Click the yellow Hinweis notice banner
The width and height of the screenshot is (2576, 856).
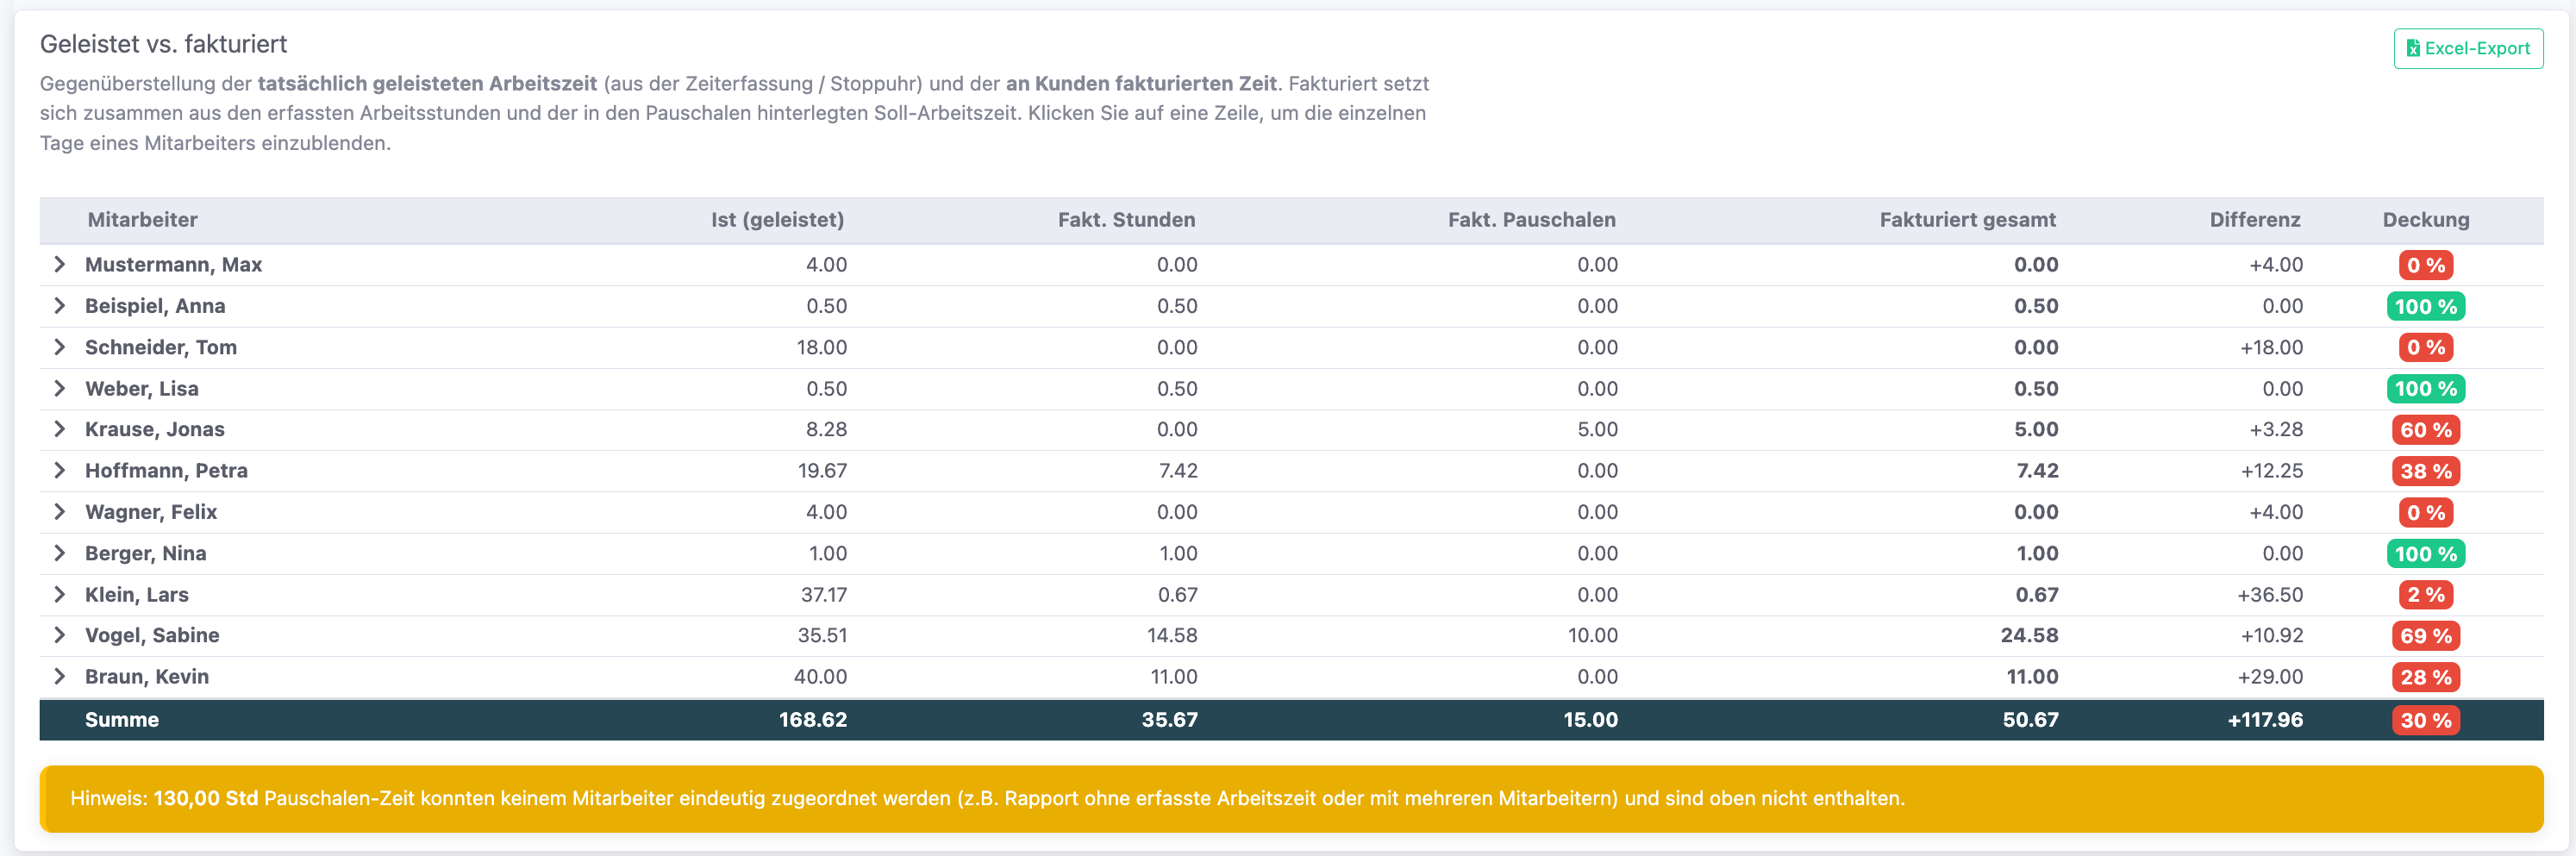coord(1291,798)
